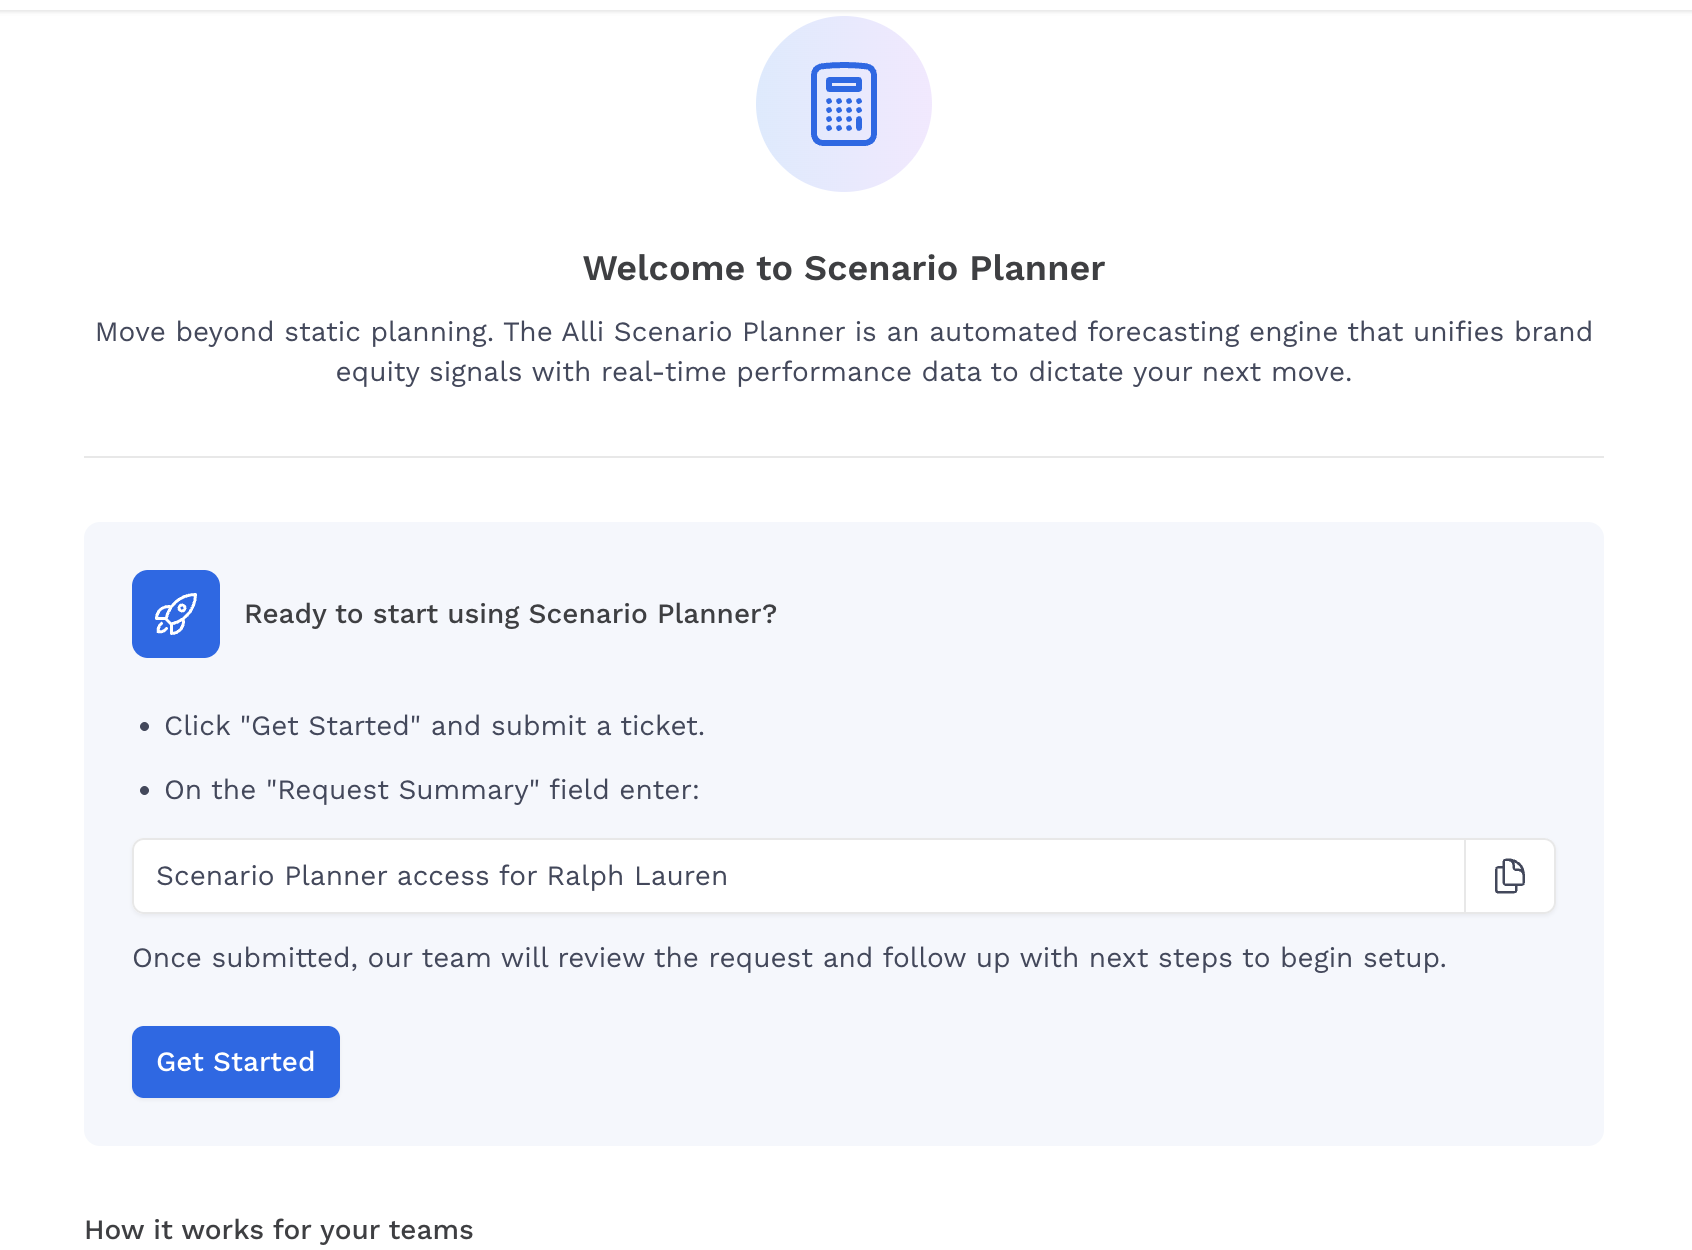The image size is (1692, 1250).
Task: Click the word "Alli" in the description
Action: pyautogui.click(x=582, y=332)
